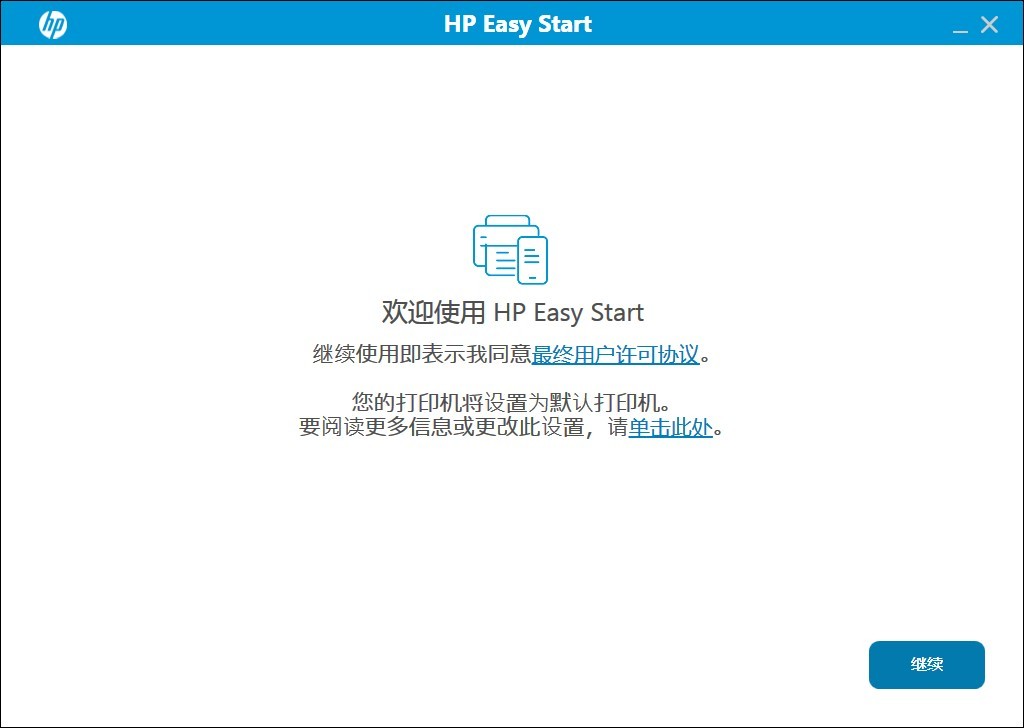Select the HP circular brand emblem
Image resolution: width=1024 pixels, height=728 pixels.
tap(50, 23)
